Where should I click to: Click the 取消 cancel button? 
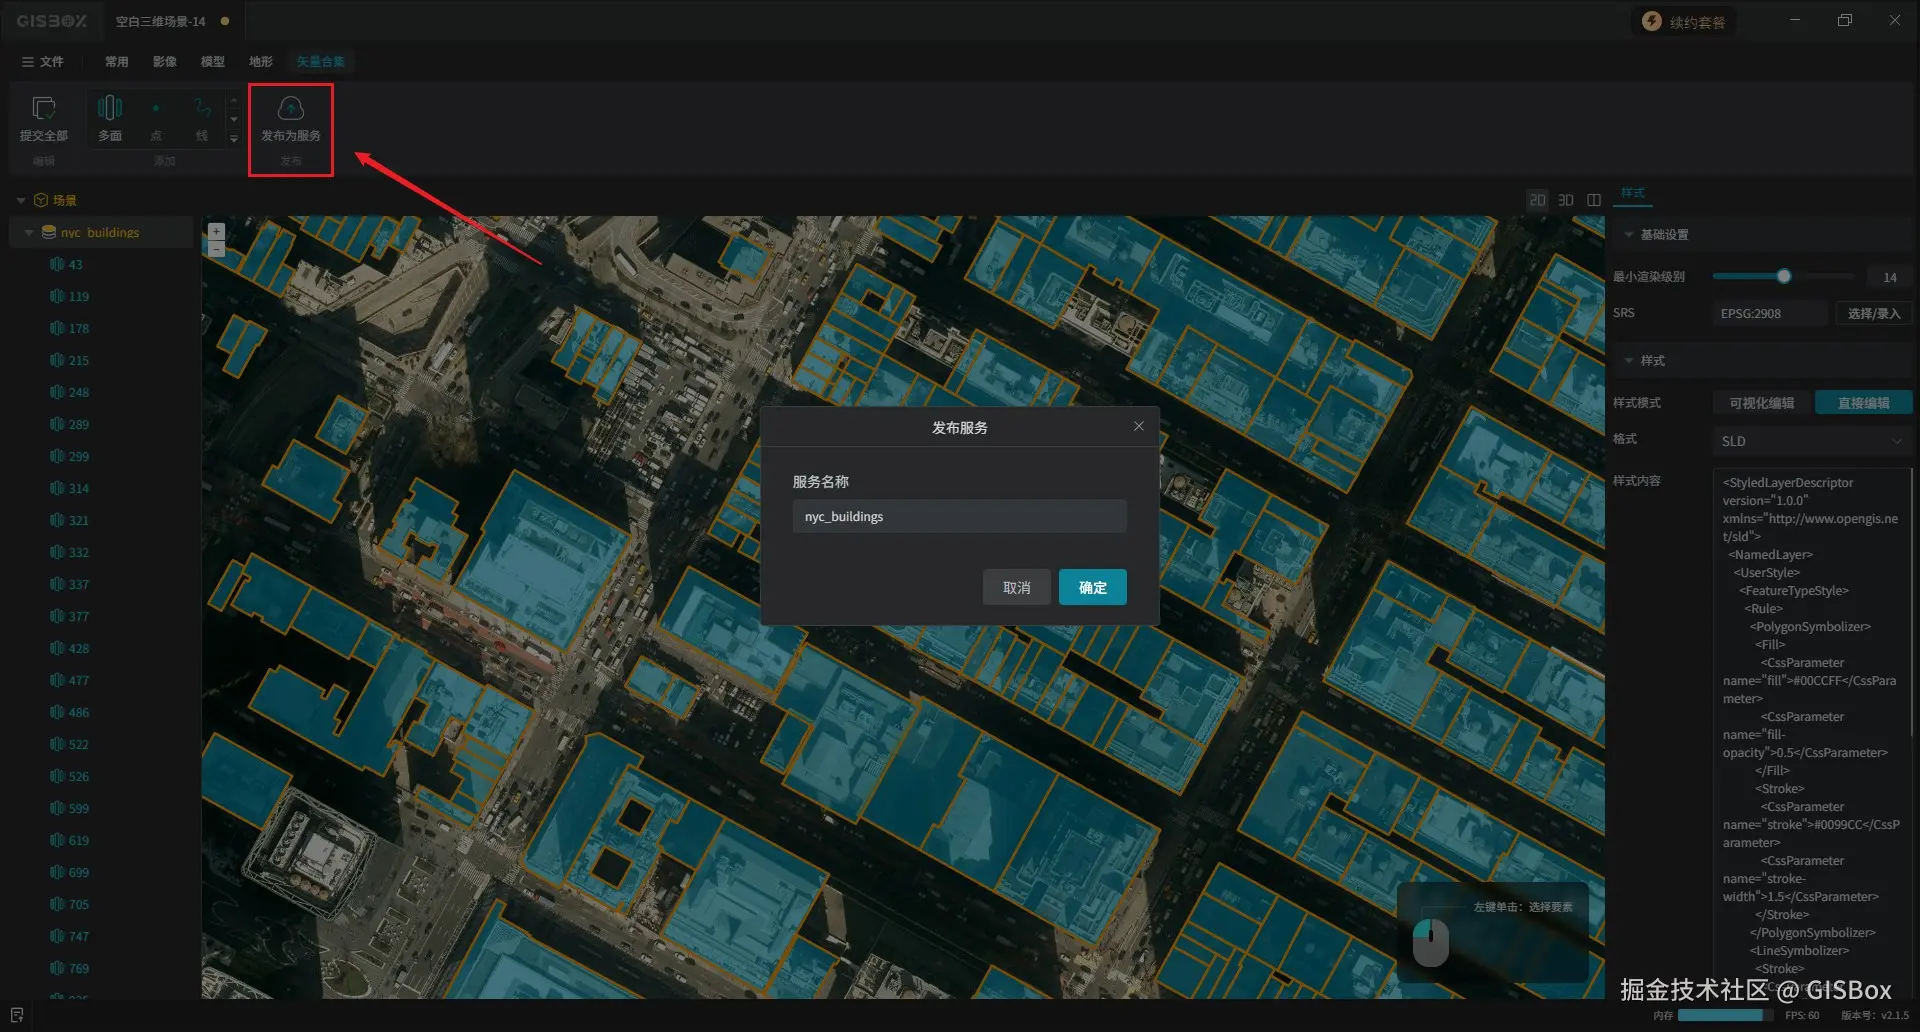click(1017, 587)
